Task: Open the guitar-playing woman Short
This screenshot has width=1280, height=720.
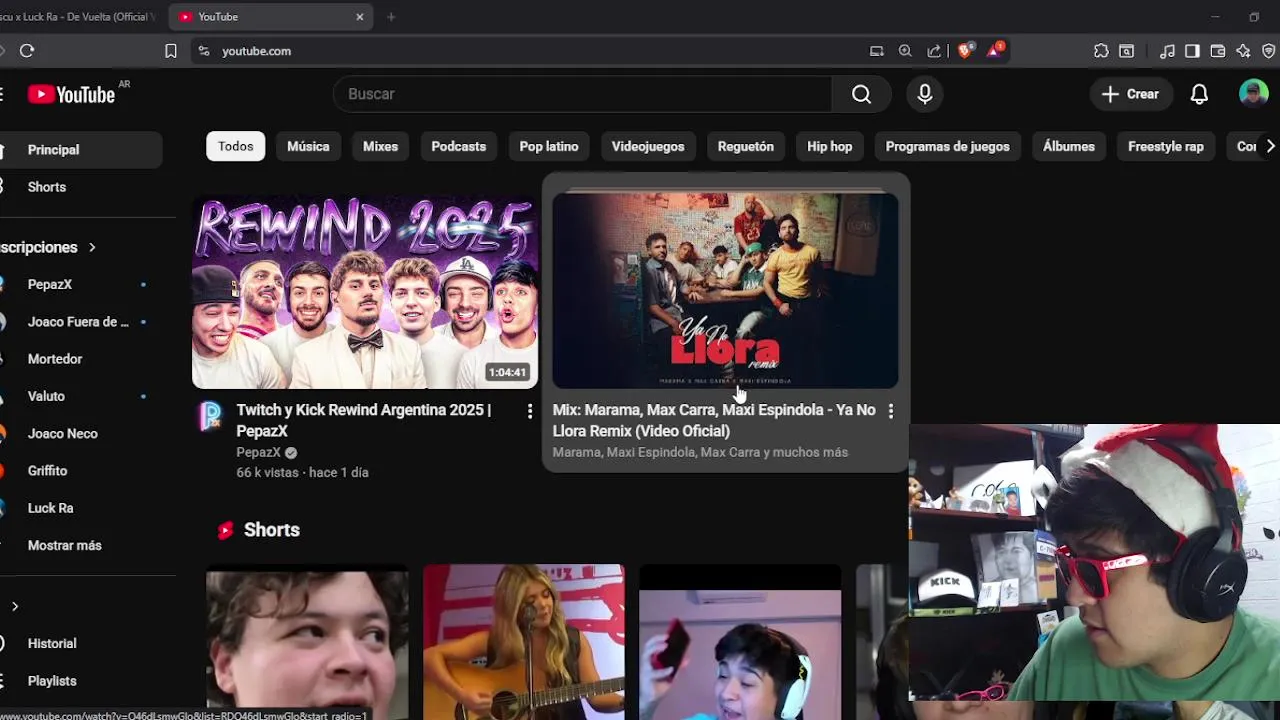Action: (524, 642)
